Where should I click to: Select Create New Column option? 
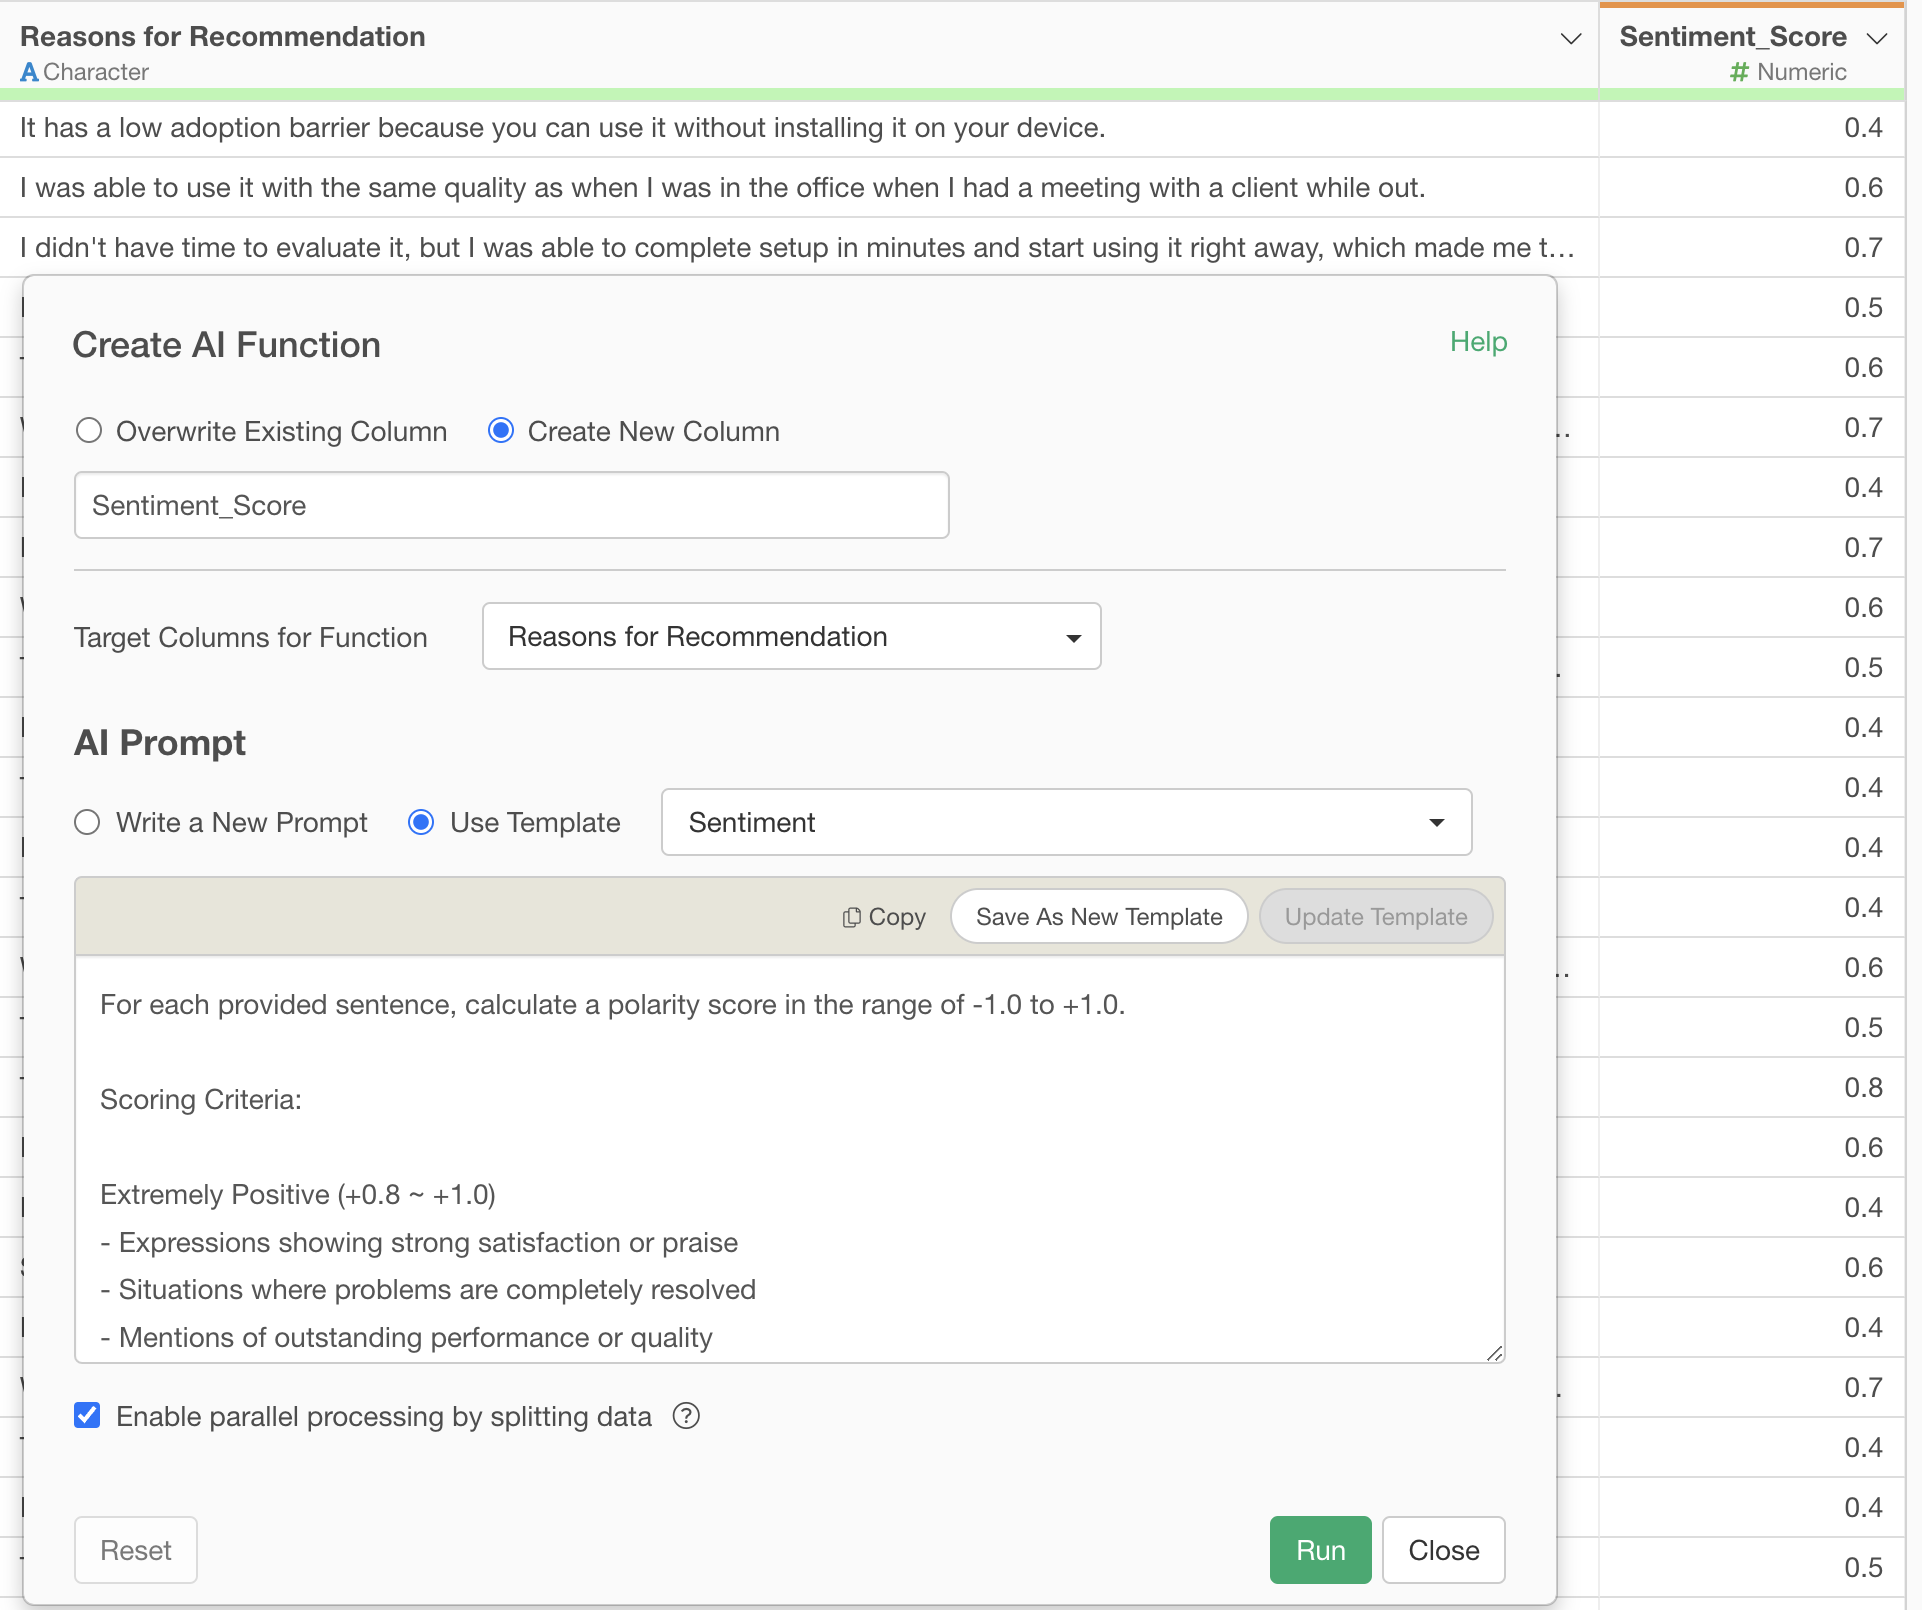tap(501, 431)
